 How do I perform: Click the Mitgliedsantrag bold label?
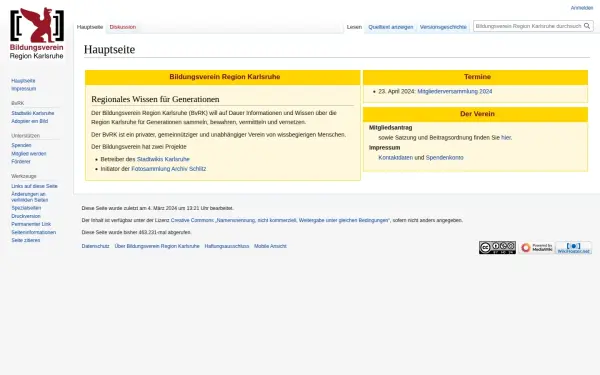[390, 127]
